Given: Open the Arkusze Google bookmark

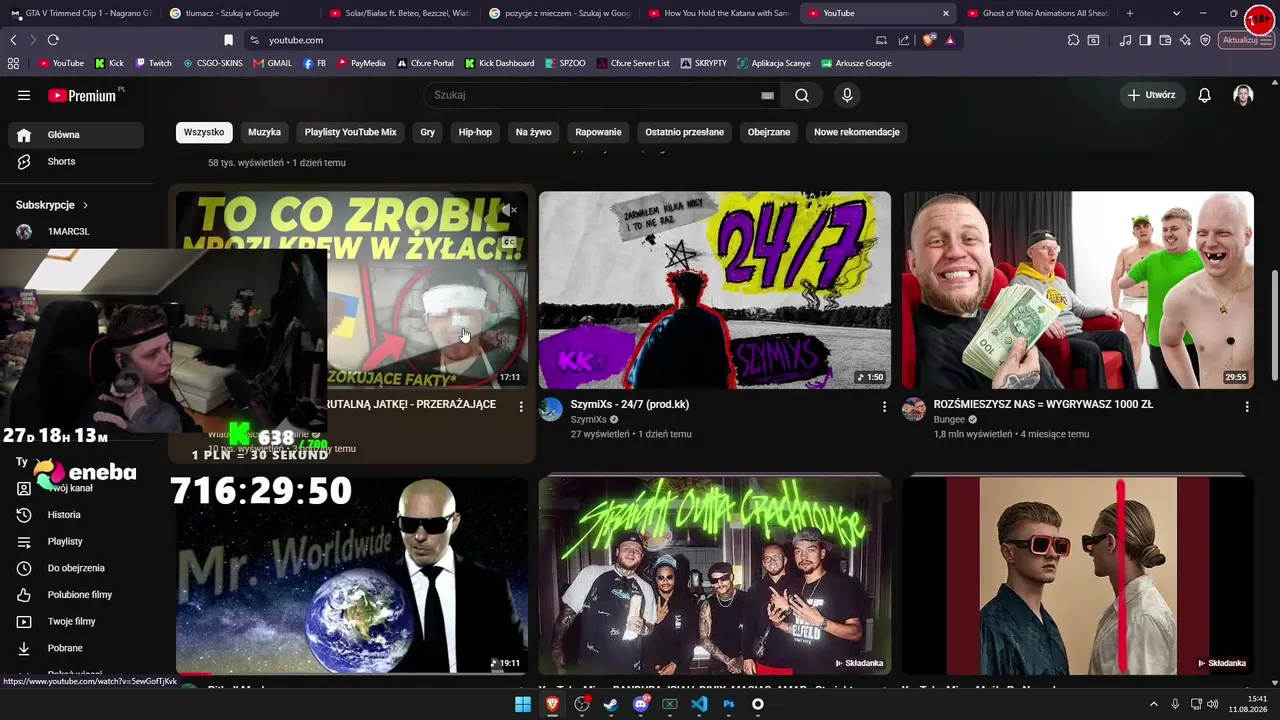Looking at the screenshot, I should (856, 63).
